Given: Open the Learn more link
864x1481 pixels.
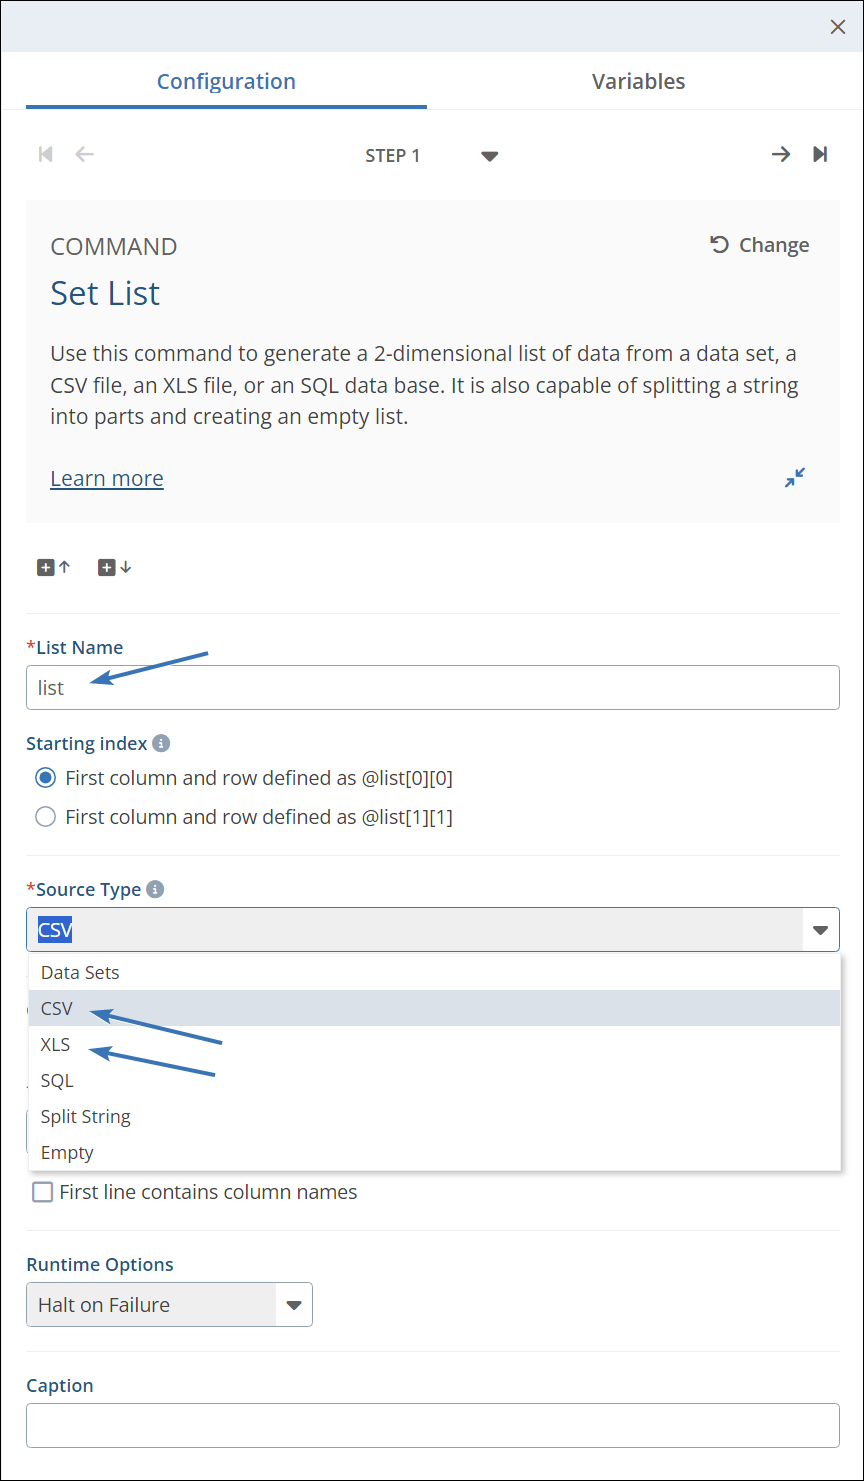Looking at the screenshot, I should (x=107, y=479).
